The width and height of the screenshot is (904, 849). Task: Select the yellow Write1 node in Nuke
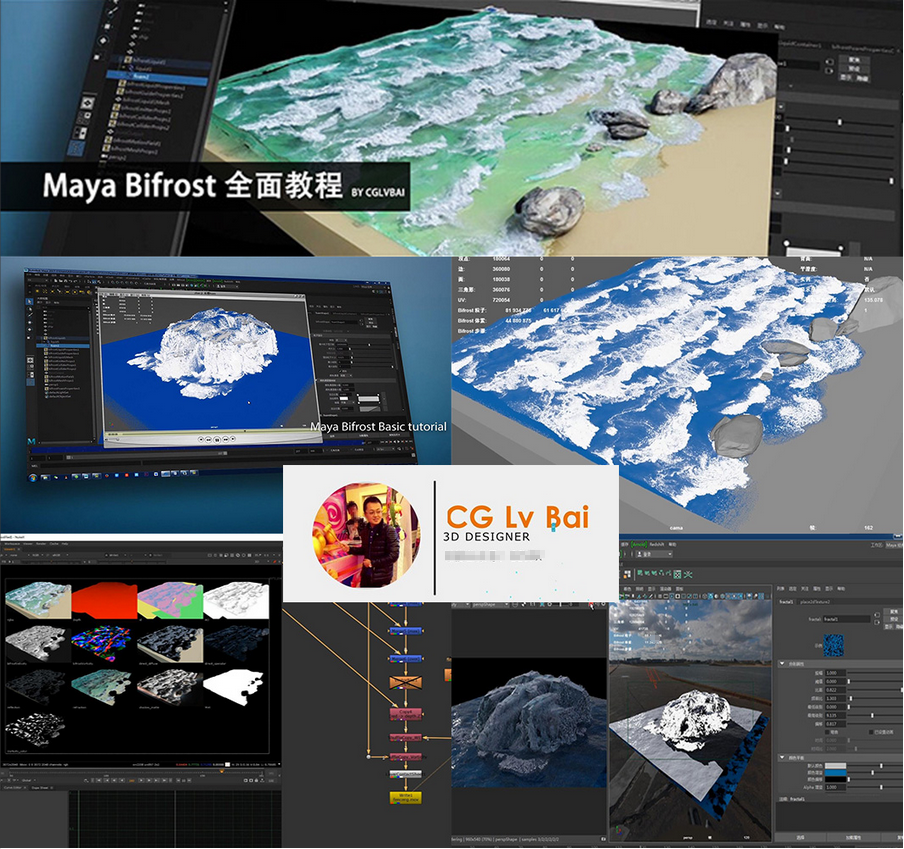405,798
